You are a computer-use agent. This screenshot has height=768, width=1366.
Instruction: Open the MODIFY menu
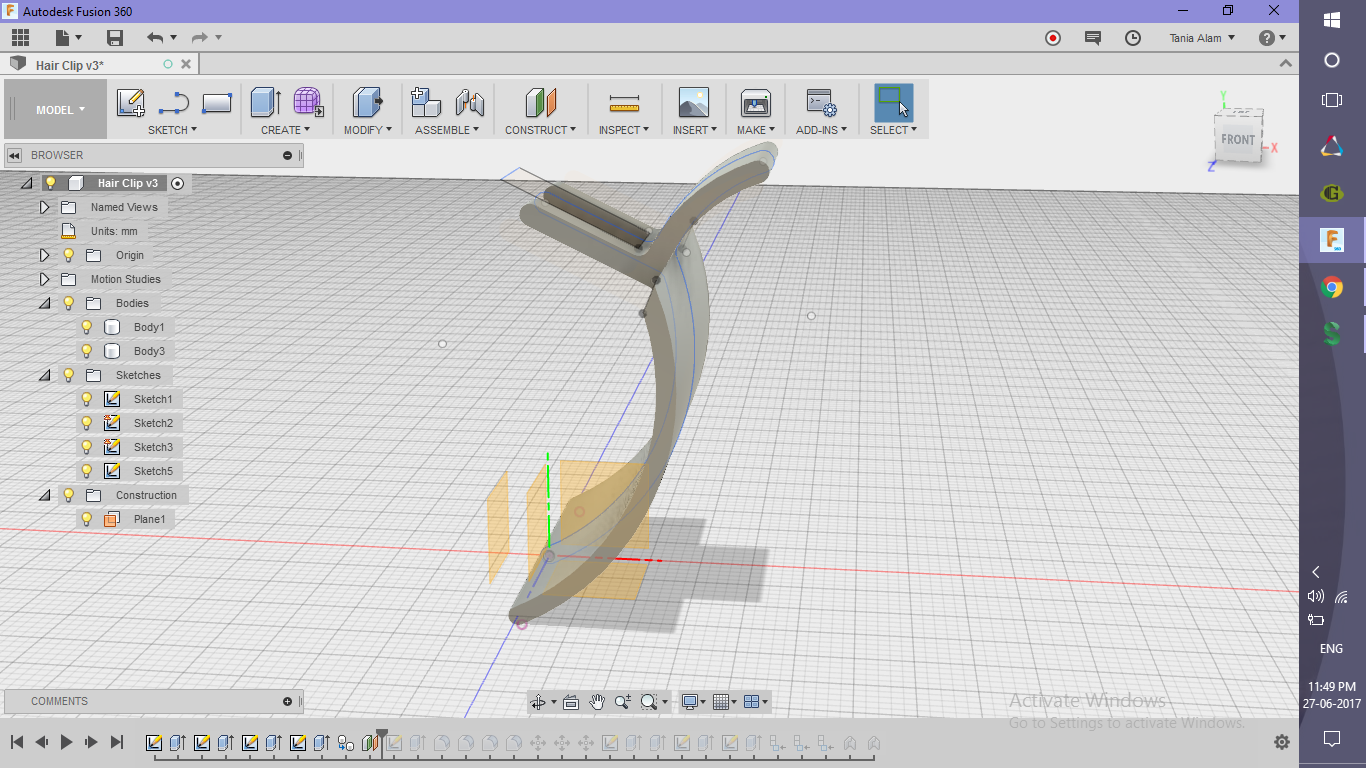[368, 130]
